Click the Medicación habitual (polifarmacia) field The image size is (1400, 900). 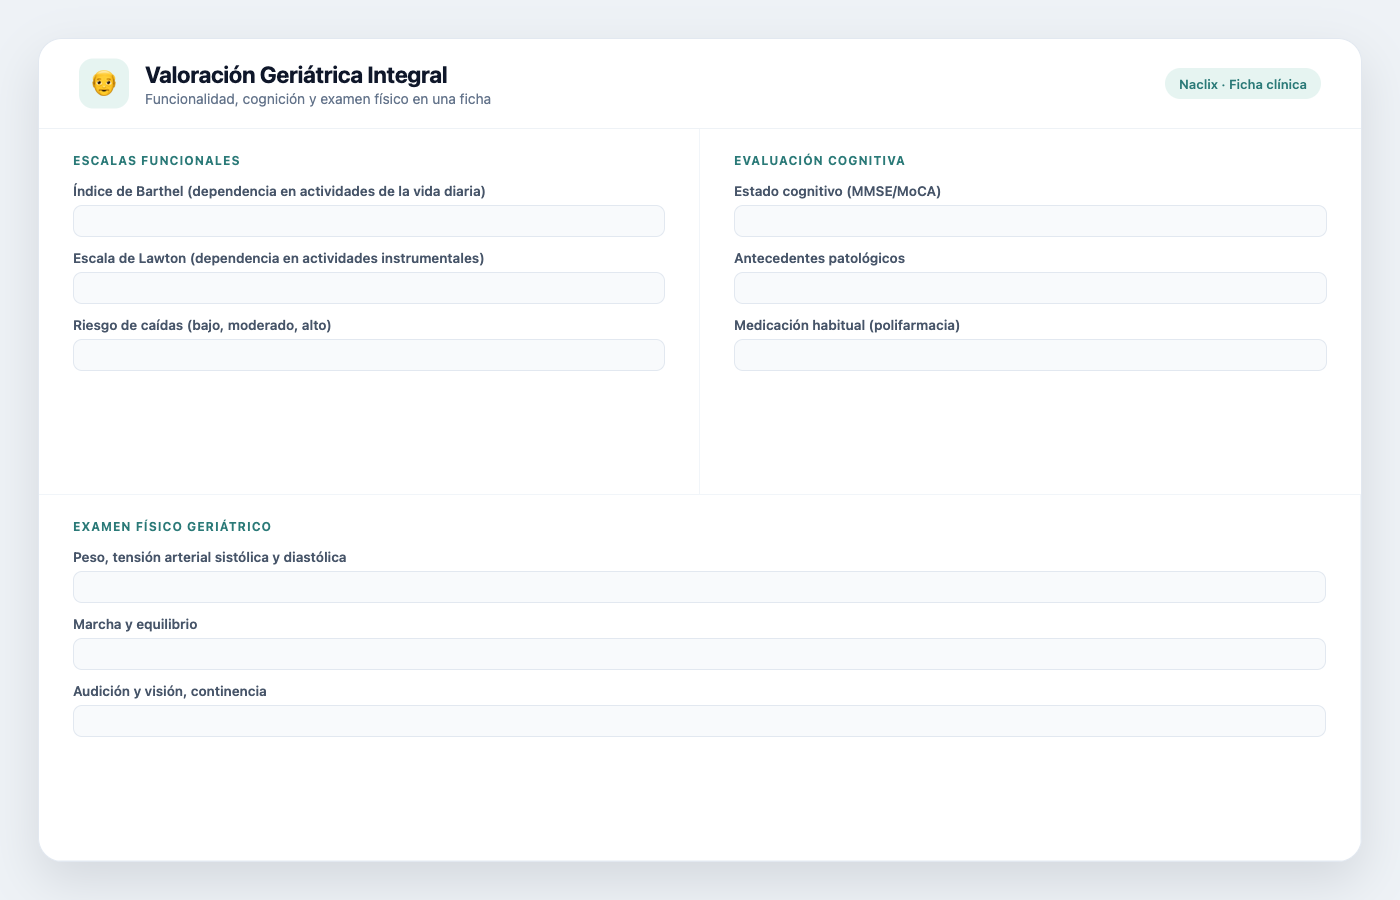click(1030, 355)
